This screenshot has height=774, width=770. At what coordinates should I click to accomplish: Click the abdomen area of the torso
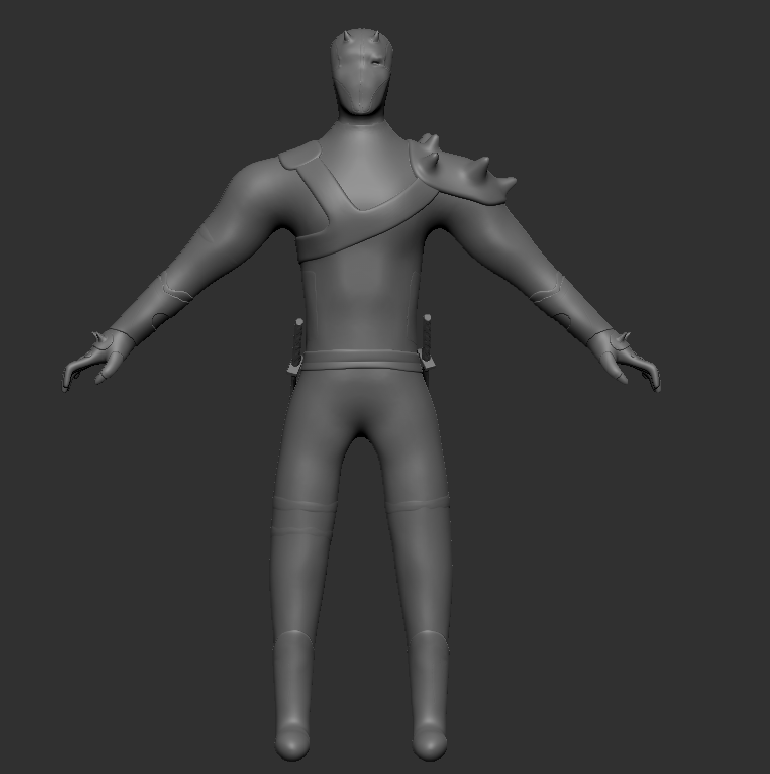tap(360, 300)
